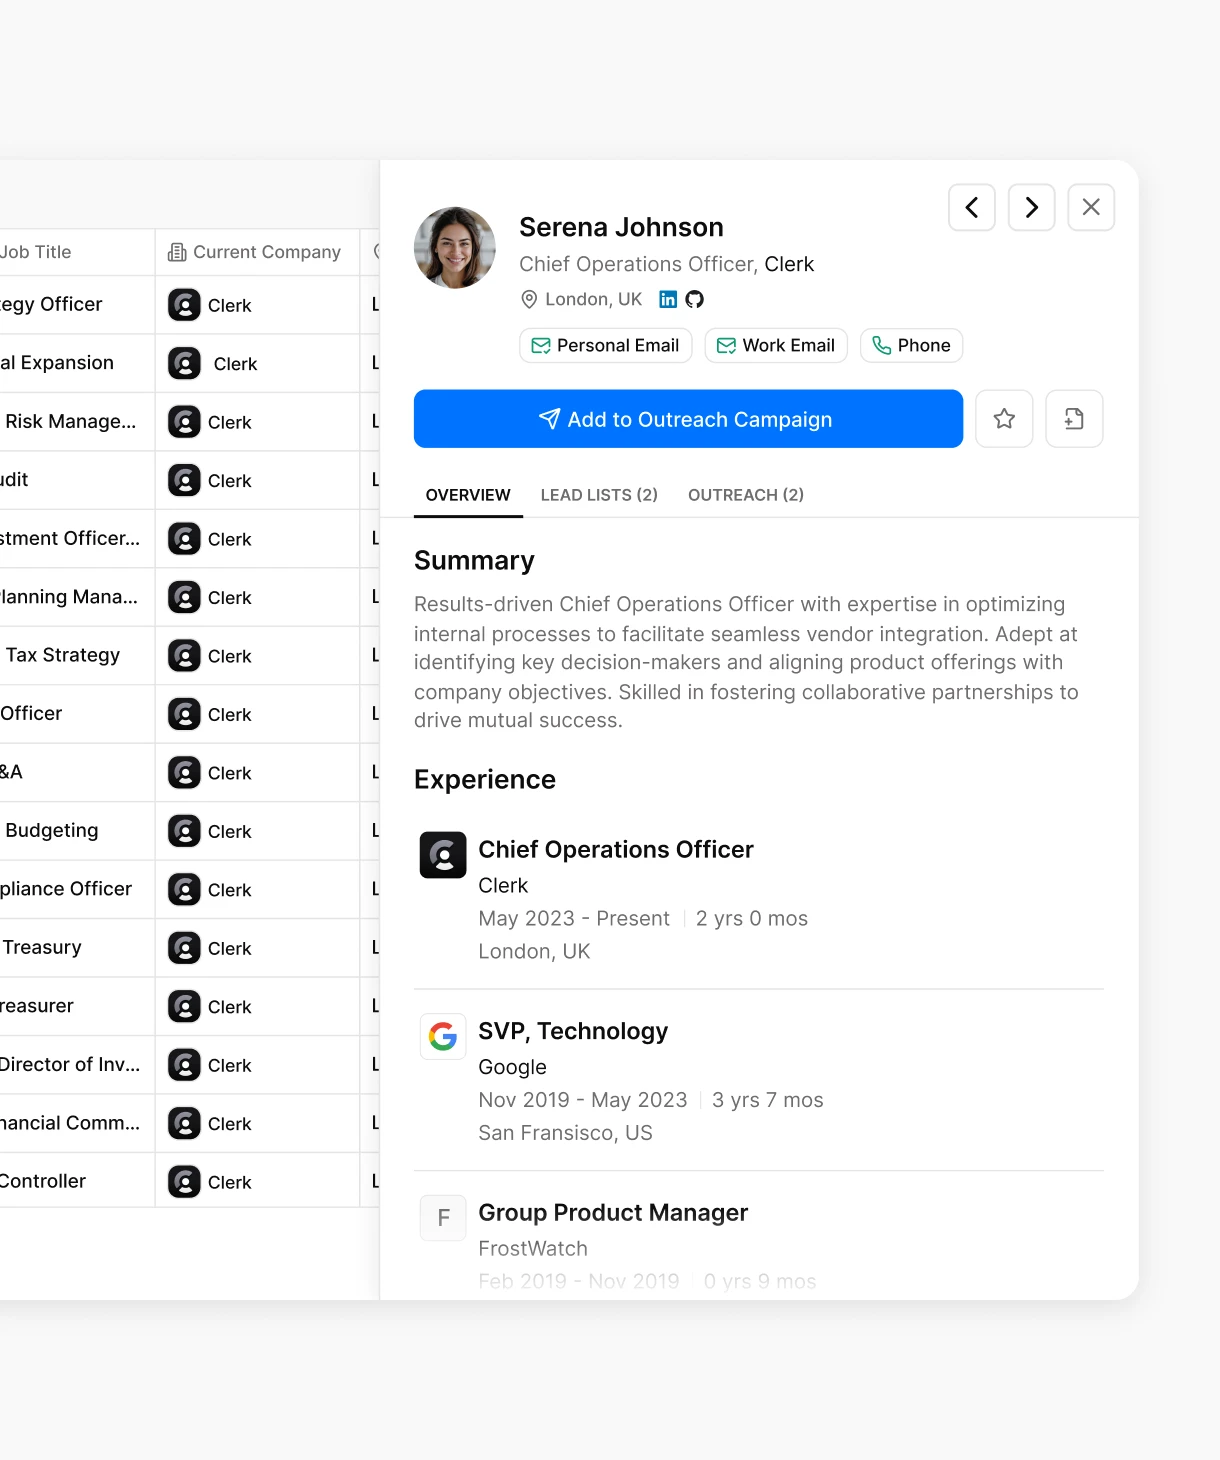Image resolution: width=1220 pixels, height=1460 pixels.
Task: Go to next lead with right chevron
Action: (1031, 207)
